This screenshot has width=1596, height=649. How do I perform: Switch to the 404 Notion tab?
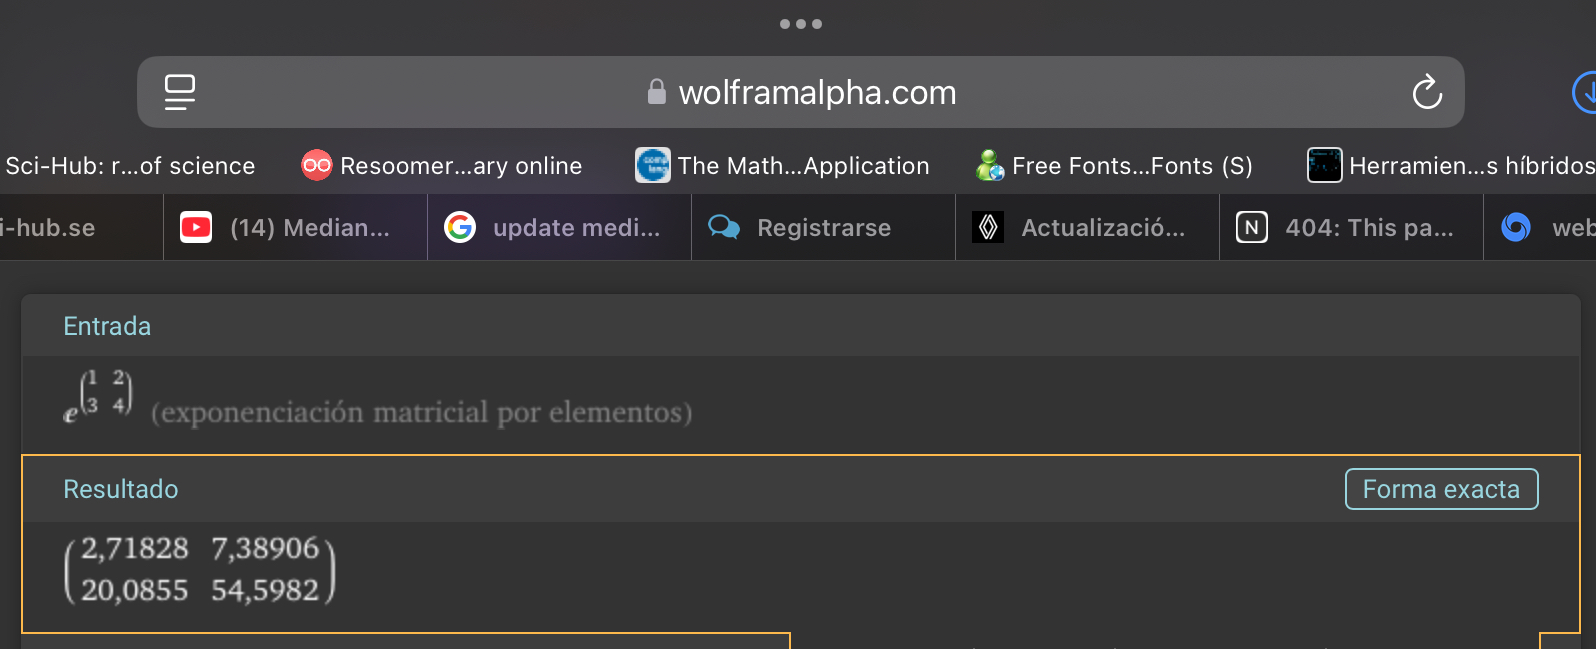(1351, 228)
